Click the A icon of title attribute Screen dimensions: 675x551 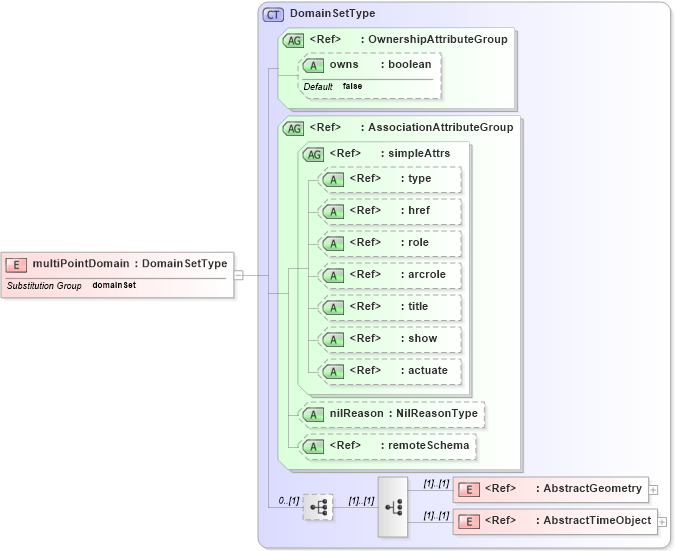(333, 307)
